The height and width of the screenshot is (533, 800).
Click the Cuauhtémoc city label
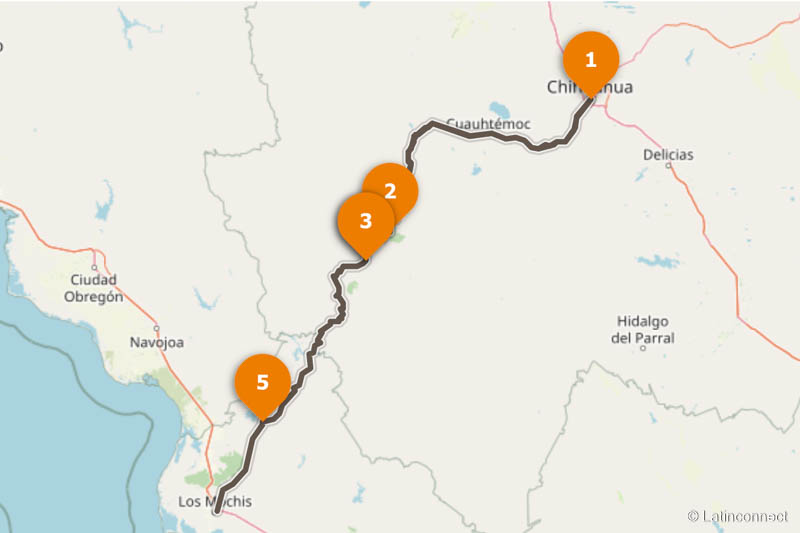click(x=489, y=123)
